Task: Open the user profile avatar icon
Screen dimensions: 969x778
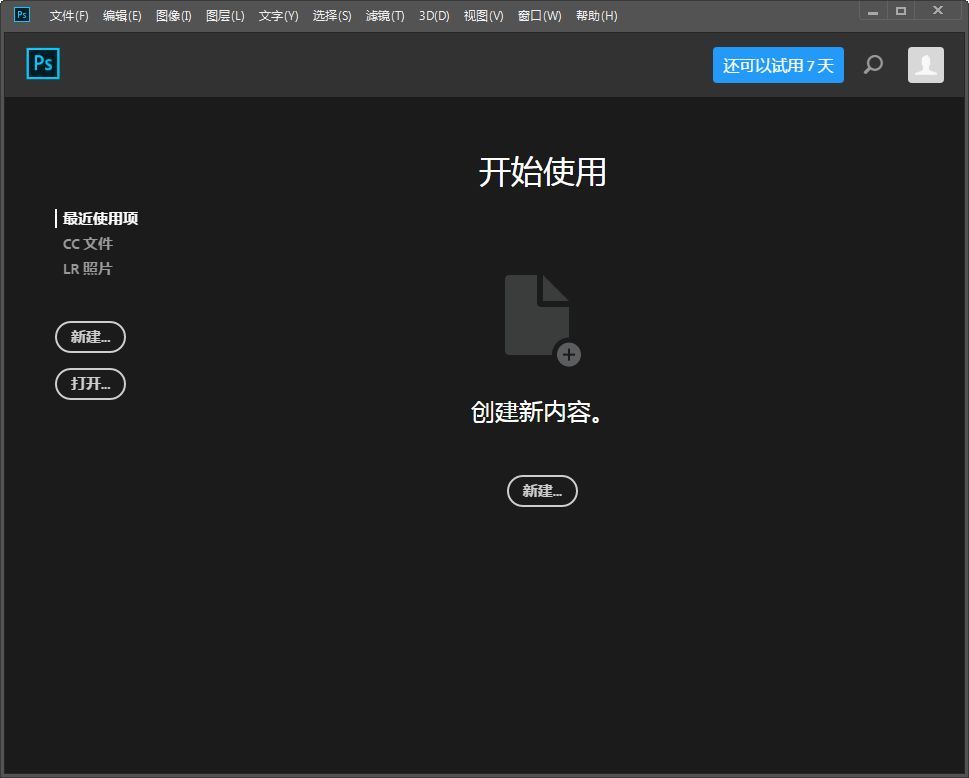Action: tap(926, 65)
